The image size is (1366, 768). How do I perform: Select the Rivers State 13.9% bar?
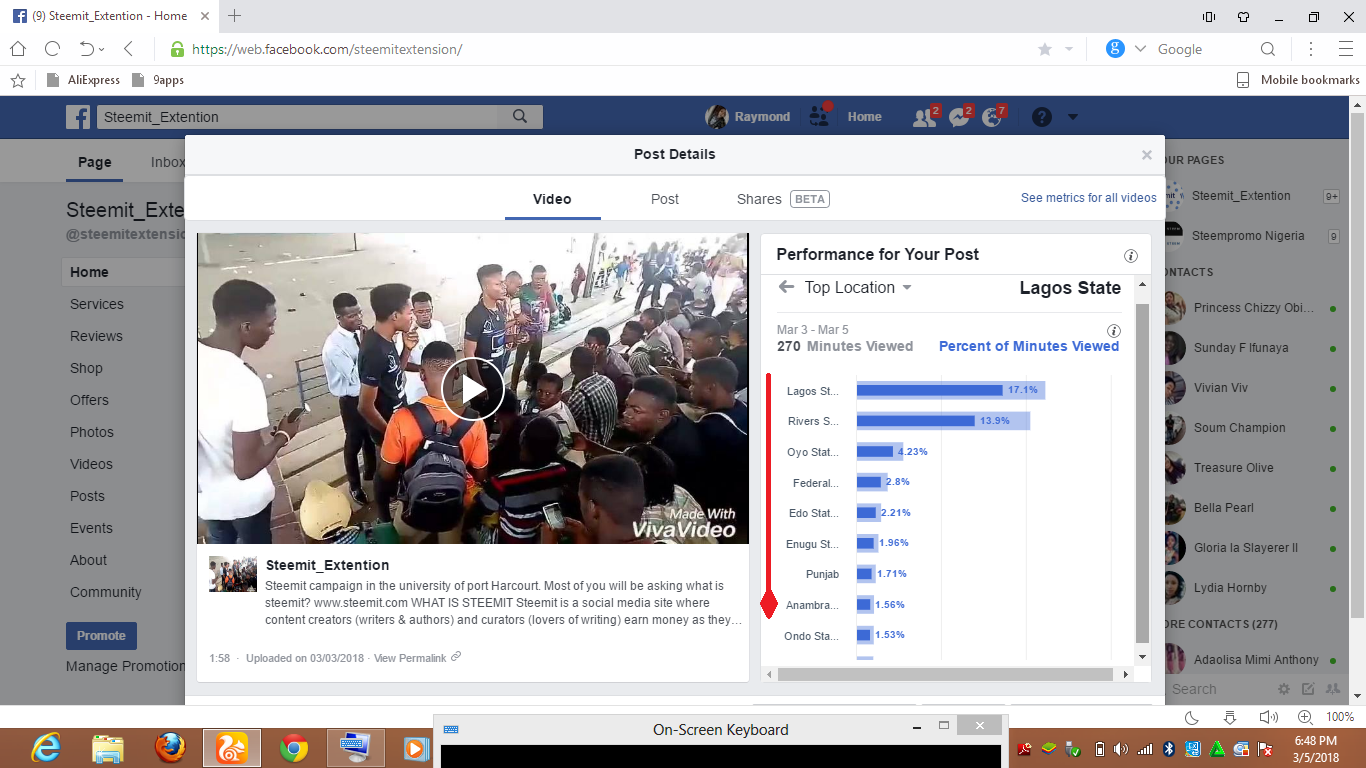(943, 421)
